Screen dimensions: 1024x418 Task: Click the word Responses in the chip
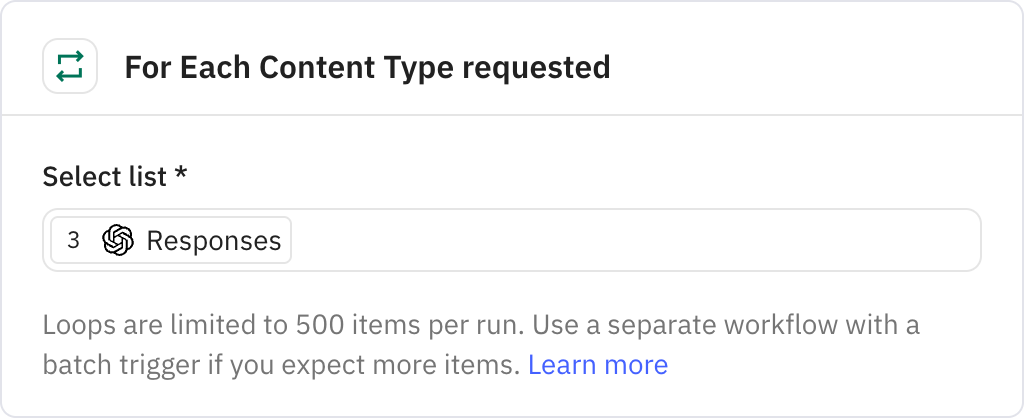coord(214,241)
